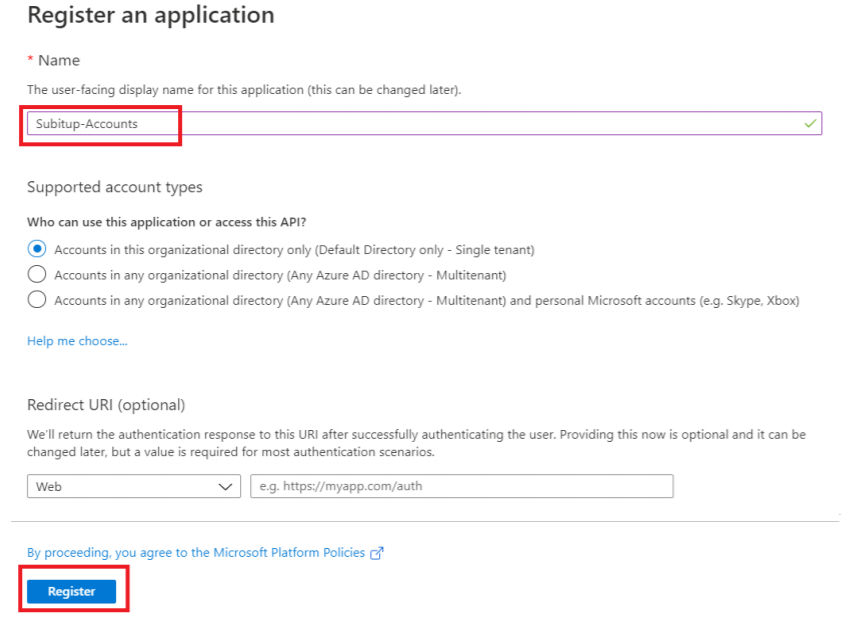Click the green validation checkmark in Name field
This screenshot has width=865, height=619.
pyautogui.click(x=811, y=123)
